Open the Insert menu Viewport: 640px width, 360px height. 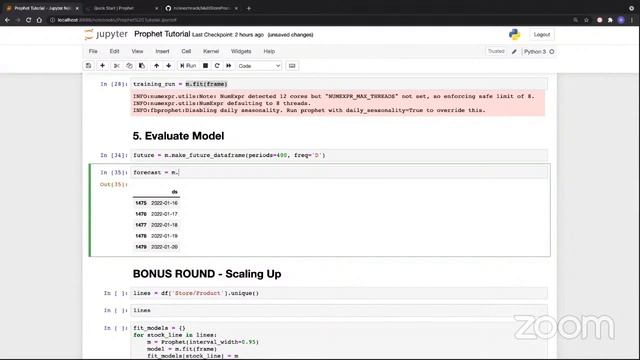coord(162,51)
